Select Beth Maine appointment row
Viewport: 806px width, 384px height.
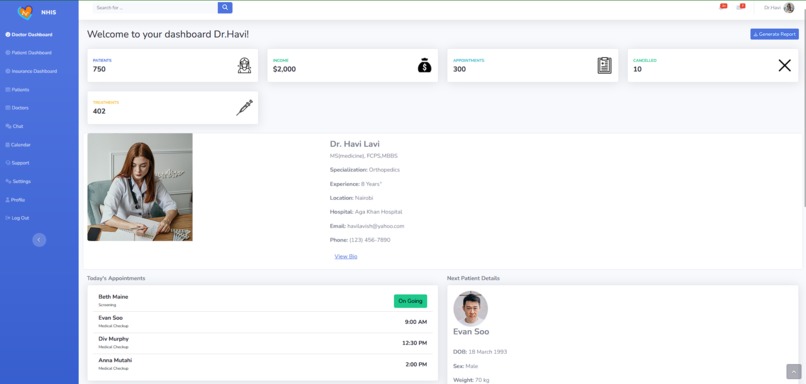[x=262, y=301]
